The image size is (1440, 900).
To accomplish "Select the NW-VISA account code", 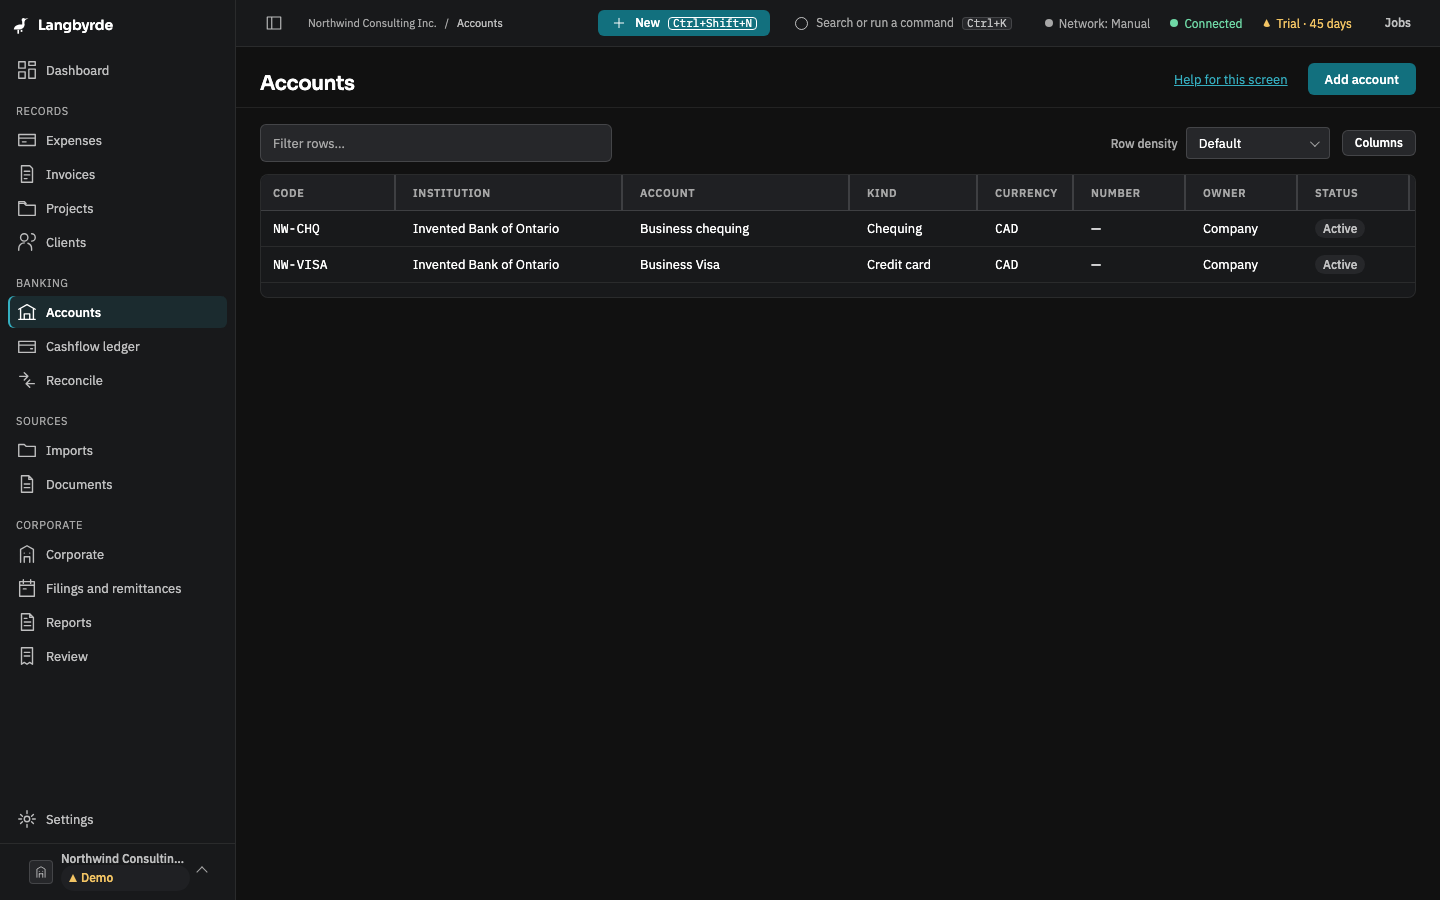I will pos(300,265).
